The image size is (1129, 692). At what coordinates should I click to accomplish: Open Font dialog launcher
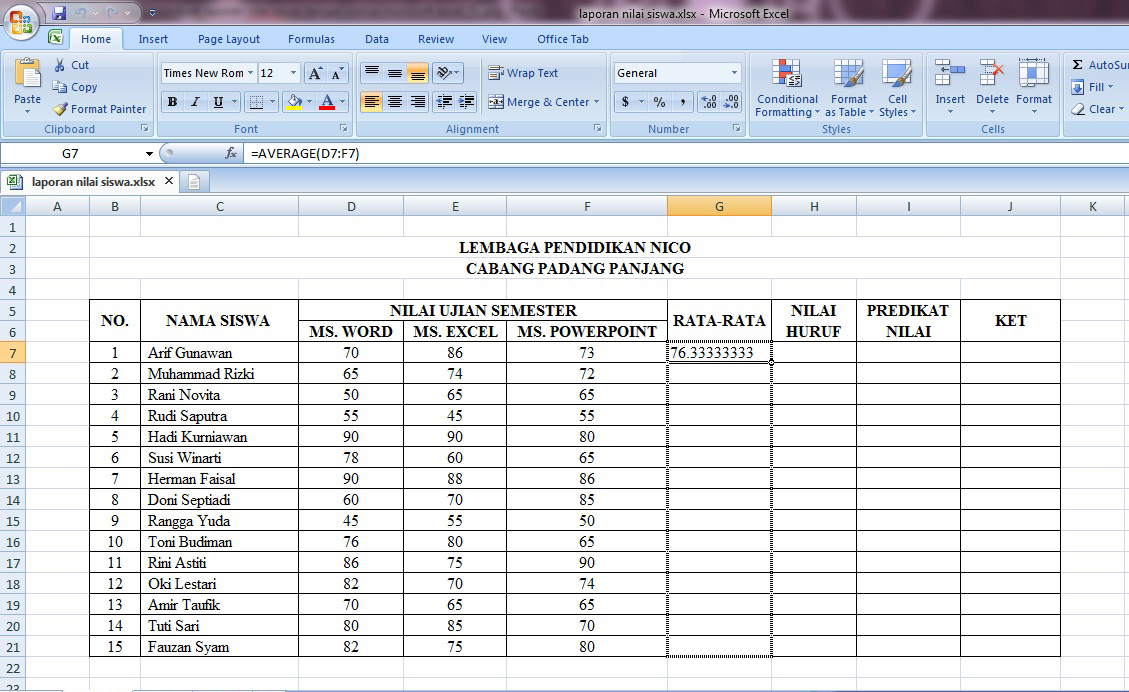pos(343,128)
